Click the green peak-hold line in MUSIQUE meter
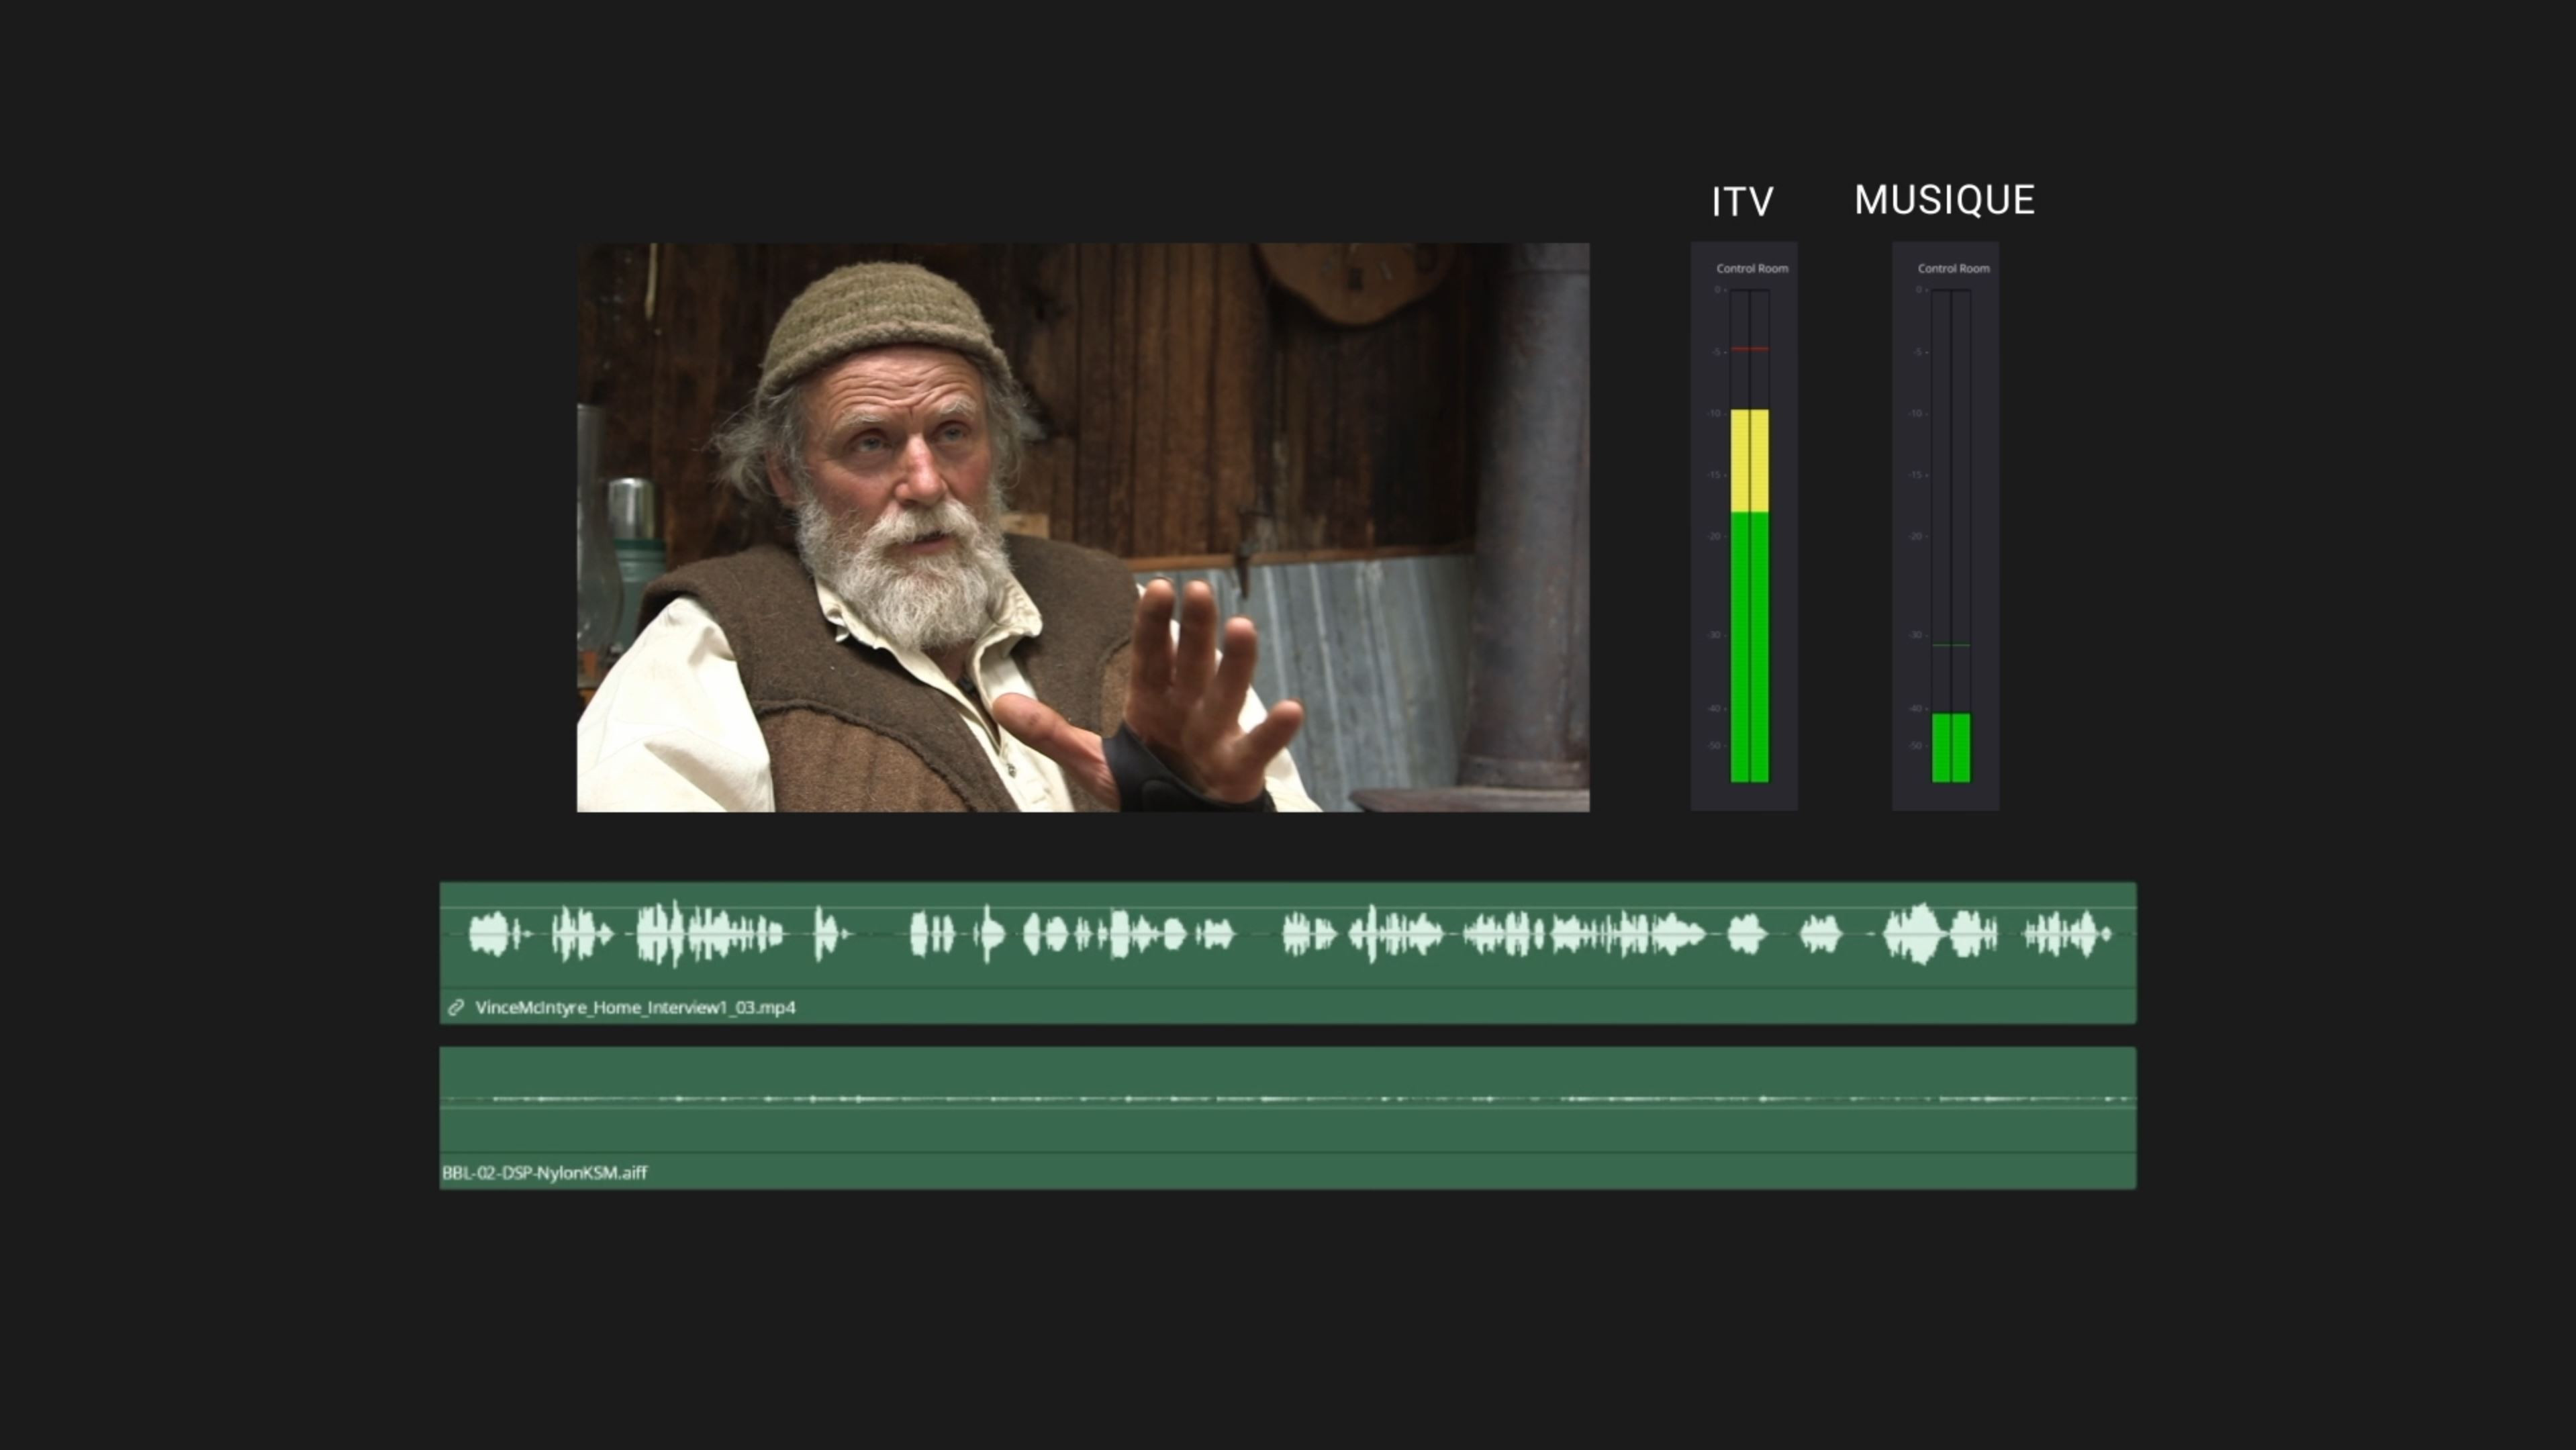Viewport: 2576px width, 1450px height. 1950,645
